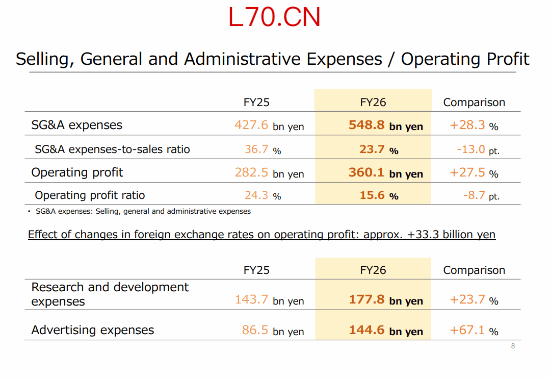The width and height of the screenshot is (550, 379).
Task: Click the 177.8 bn yen R&D value
Action: (x=386, y=300)
